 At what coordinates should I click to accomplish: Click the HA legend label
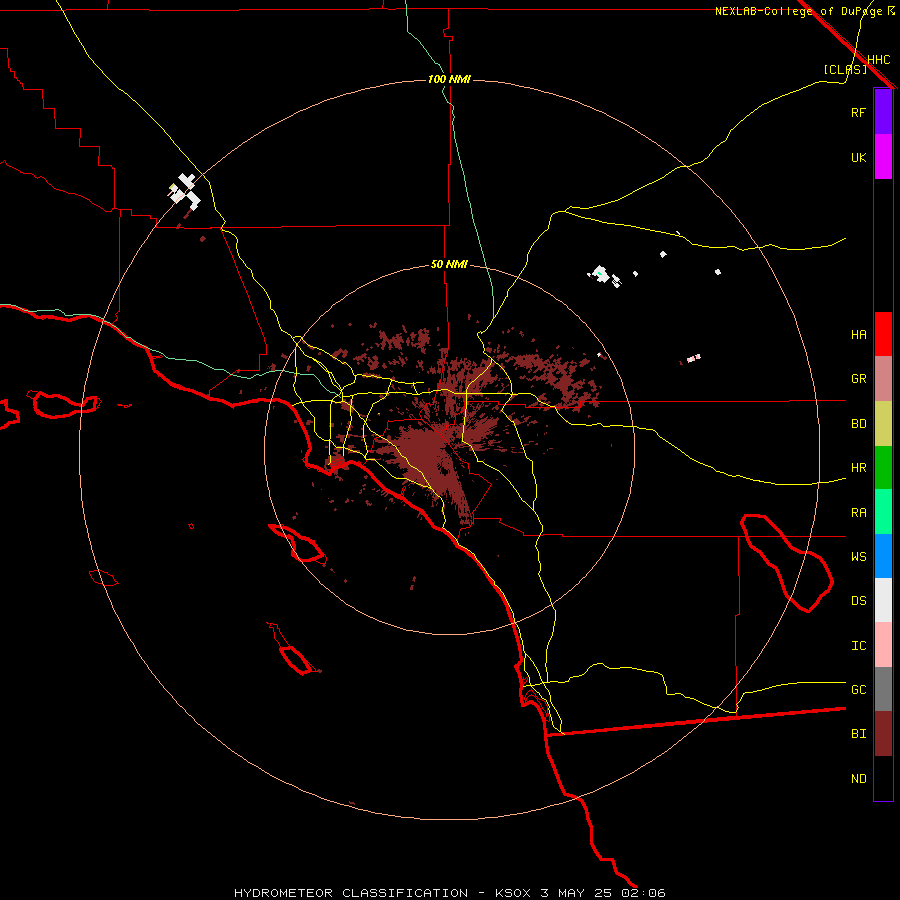tap(858, 334)
